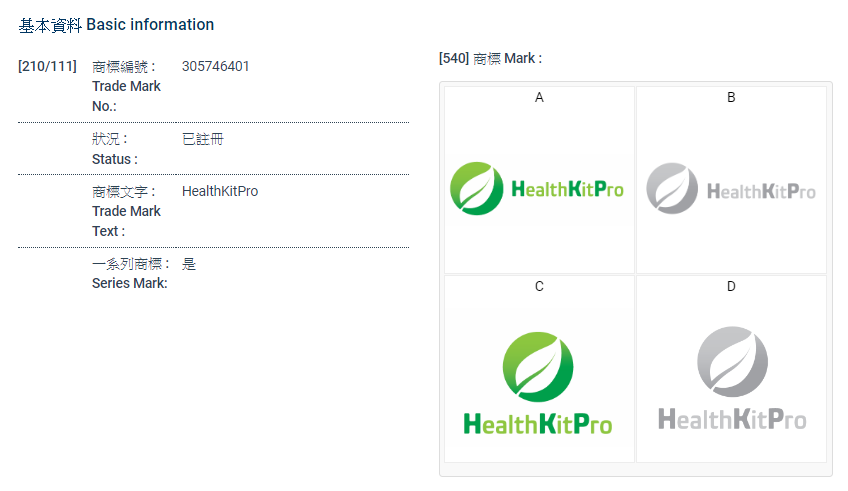Image resolution: width=848 pixels, height=491 pixels.
Task: Click the grey leaf icon in mark D
Action: [732, 361]
